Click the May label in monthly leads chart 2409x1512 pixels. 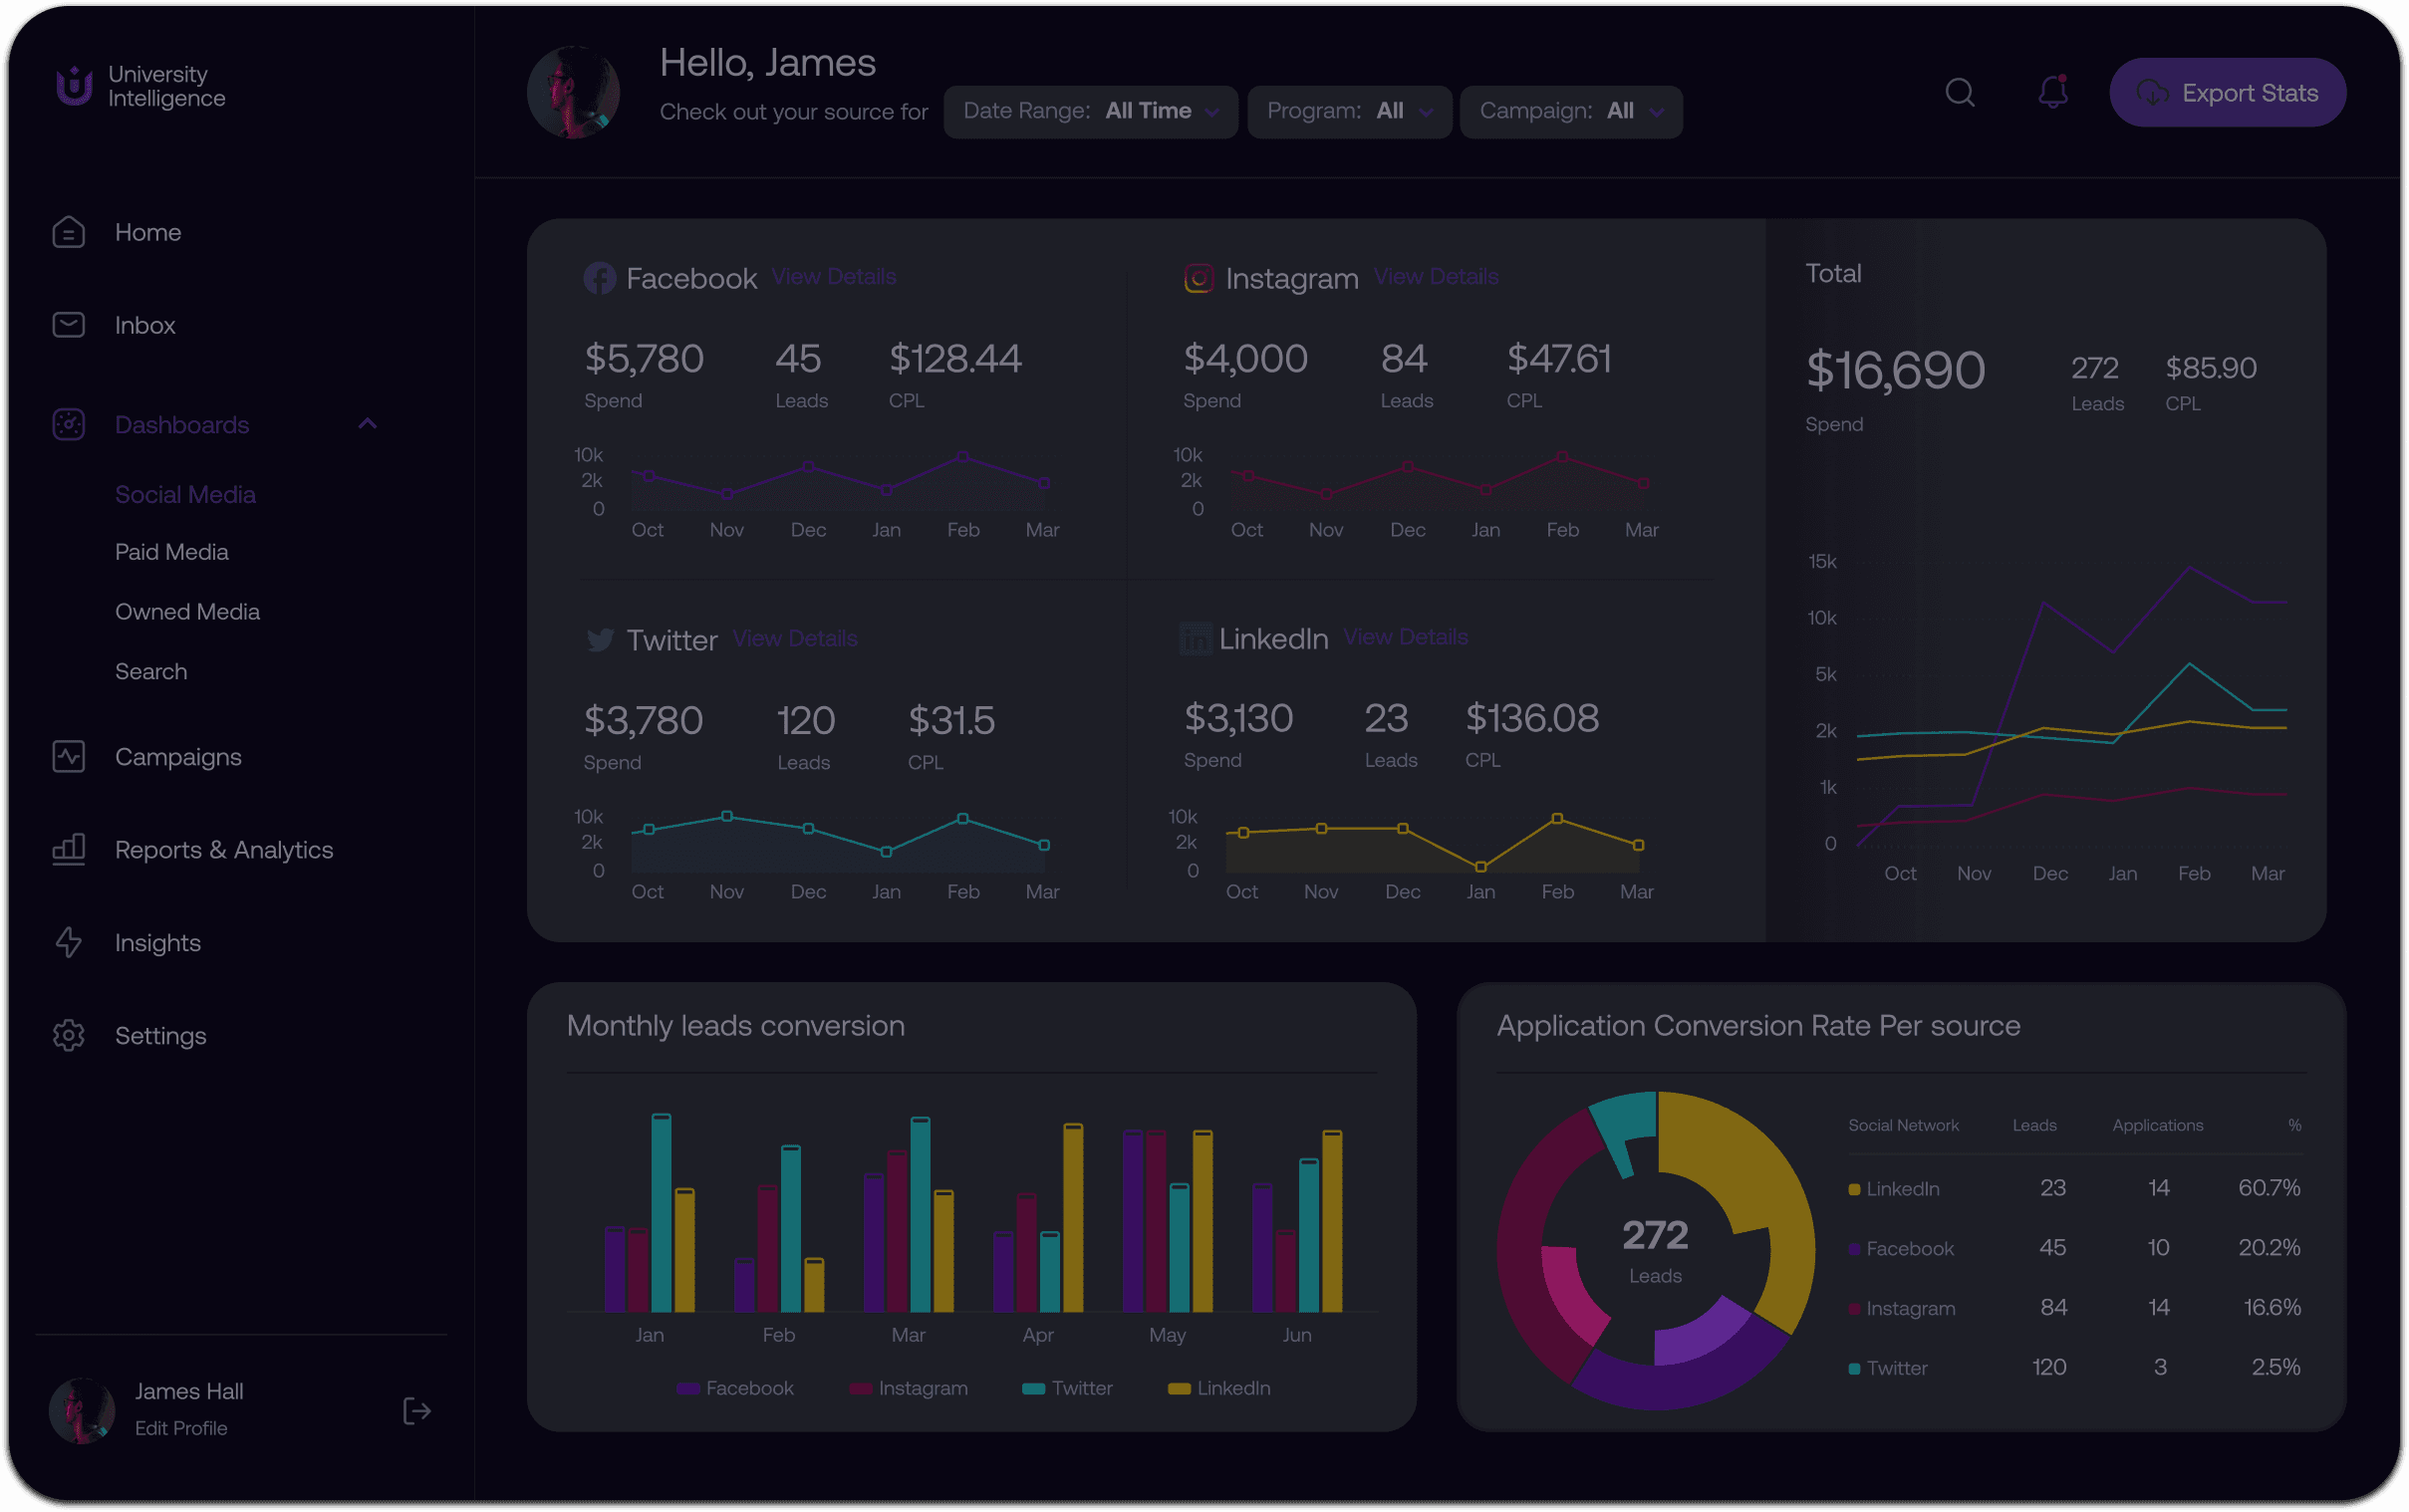click(x=1166, y=1335)
